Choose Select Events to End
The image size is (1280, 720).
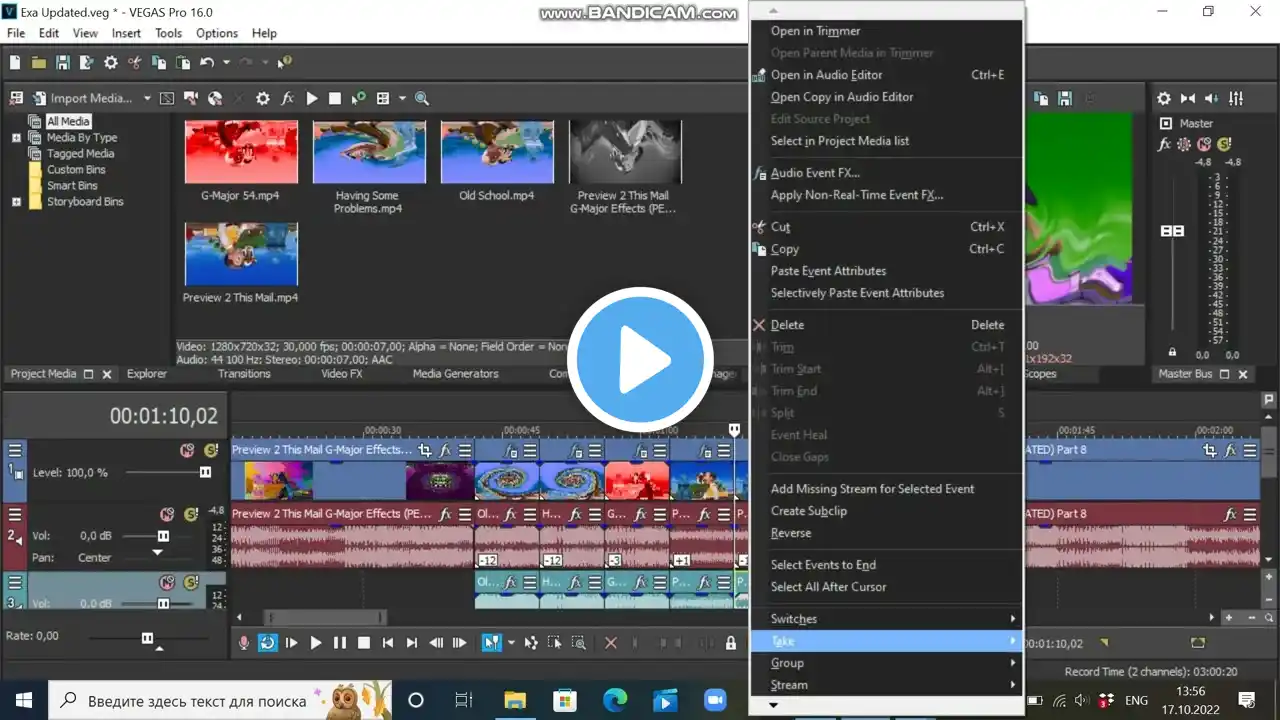point(887,565)
